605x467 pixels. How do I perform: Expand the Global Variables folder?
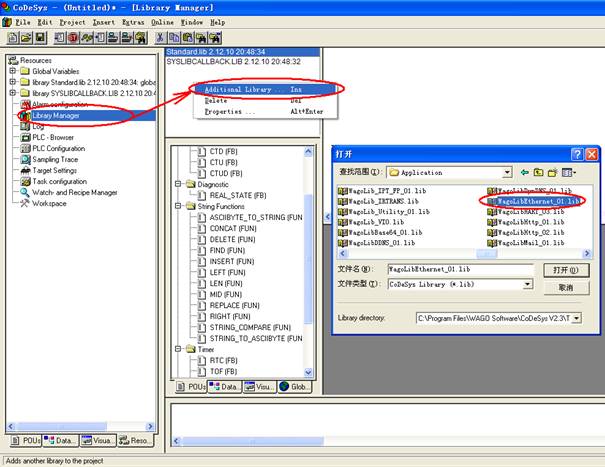(x=12, y=71)
